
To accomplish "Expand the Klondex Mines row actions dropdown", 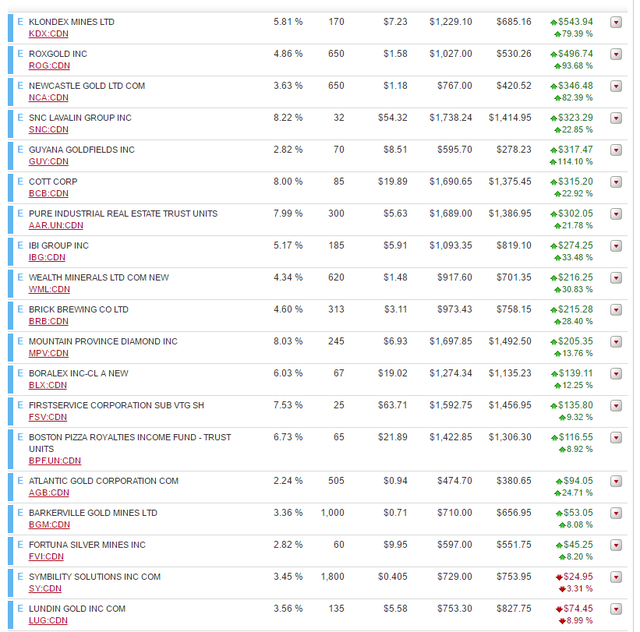I will tap(616, 22).
